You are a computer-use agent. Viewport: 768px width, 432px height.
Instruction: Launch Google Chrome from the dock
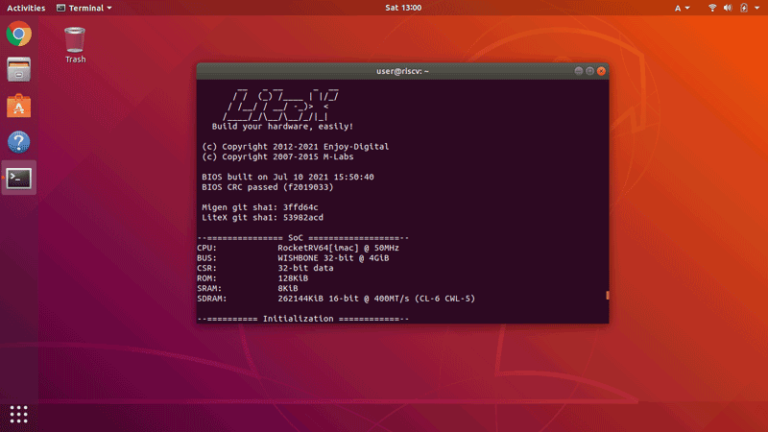point(19,35)
